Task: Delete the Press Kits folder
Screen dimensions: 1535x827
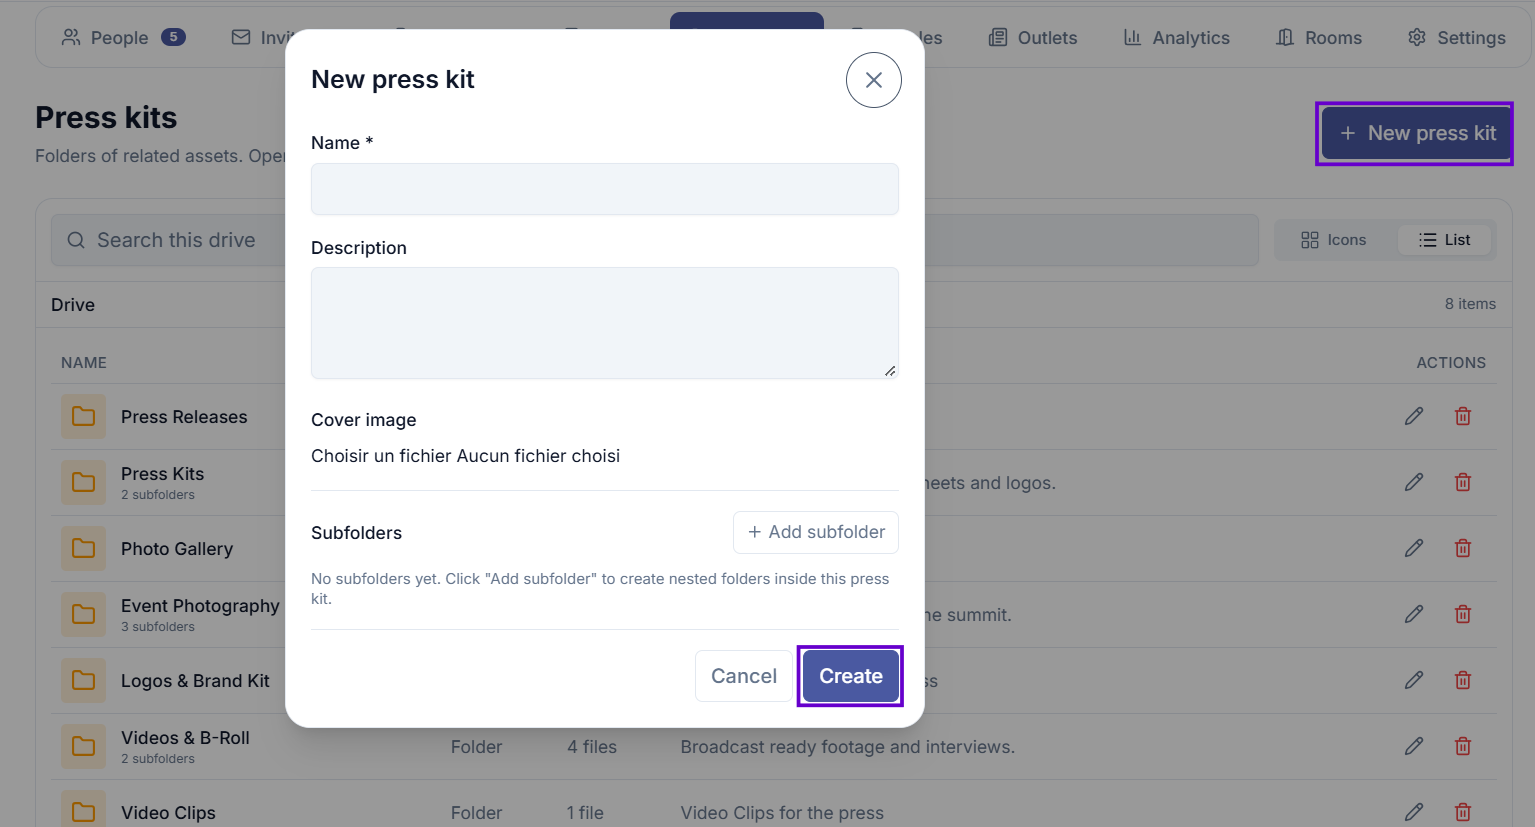Action: coord(1462,482)
